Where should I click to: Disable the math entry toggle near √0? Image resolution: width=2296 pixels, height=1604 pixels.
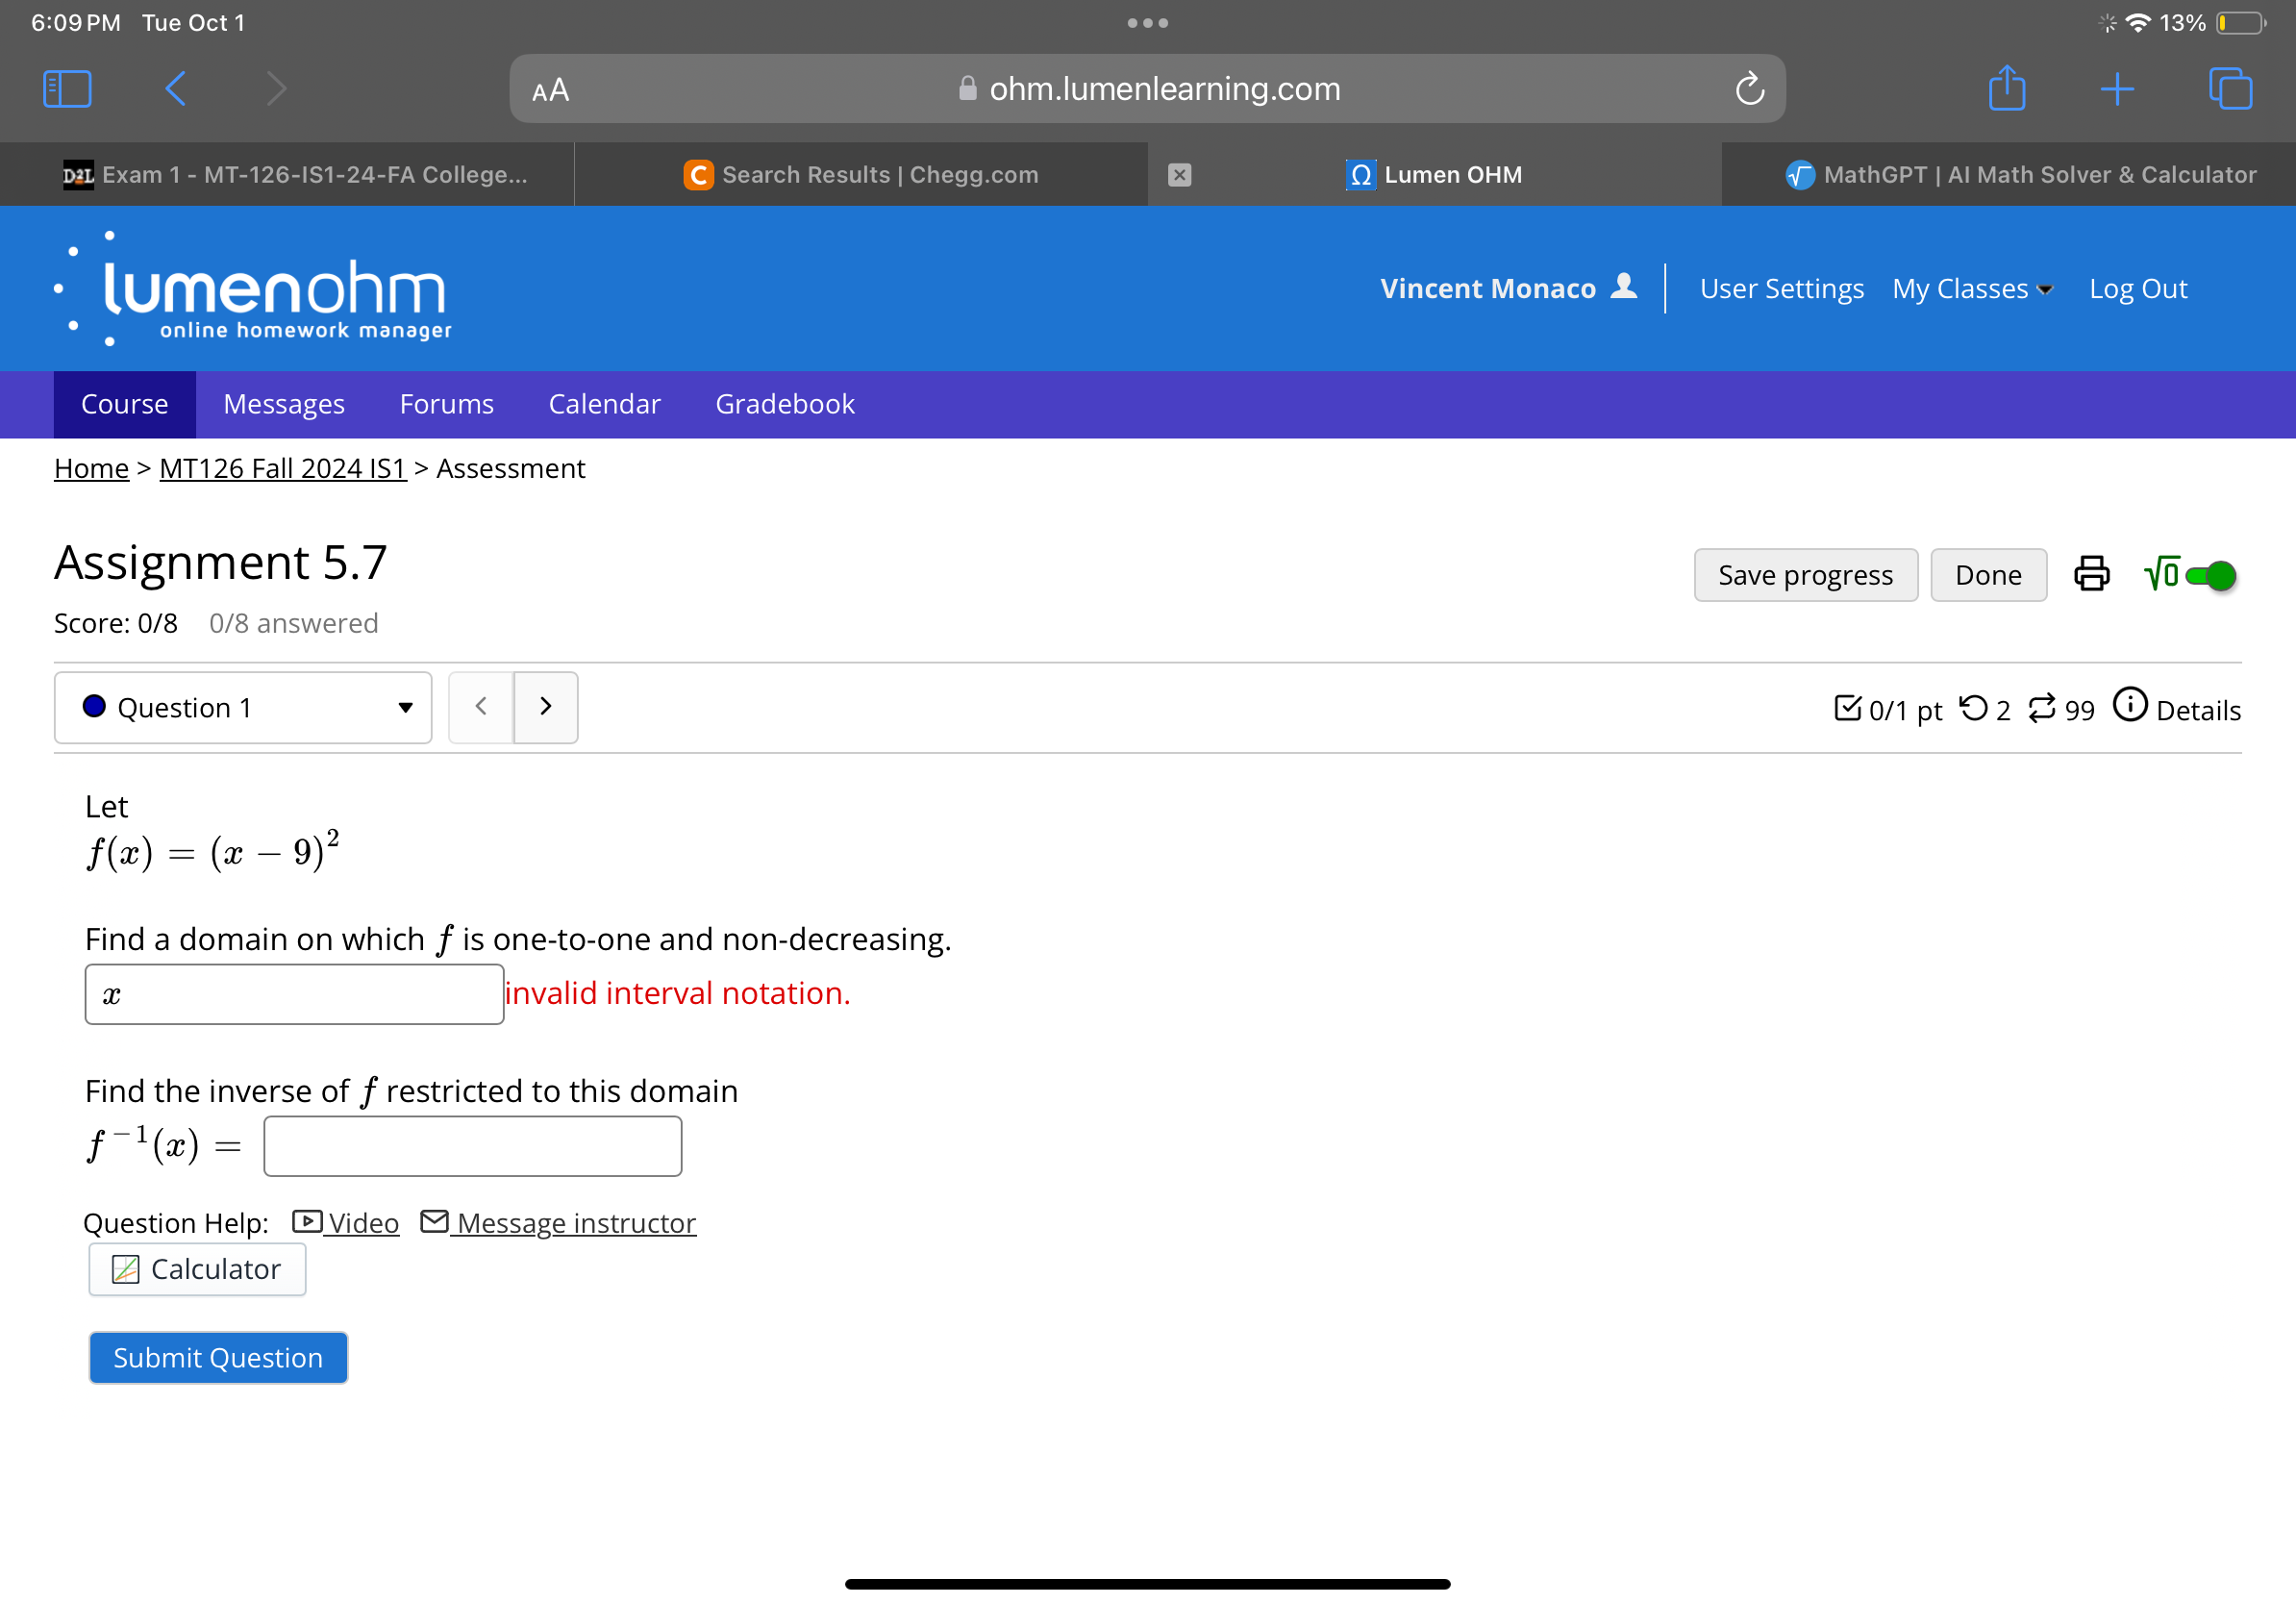point(2212,575)
